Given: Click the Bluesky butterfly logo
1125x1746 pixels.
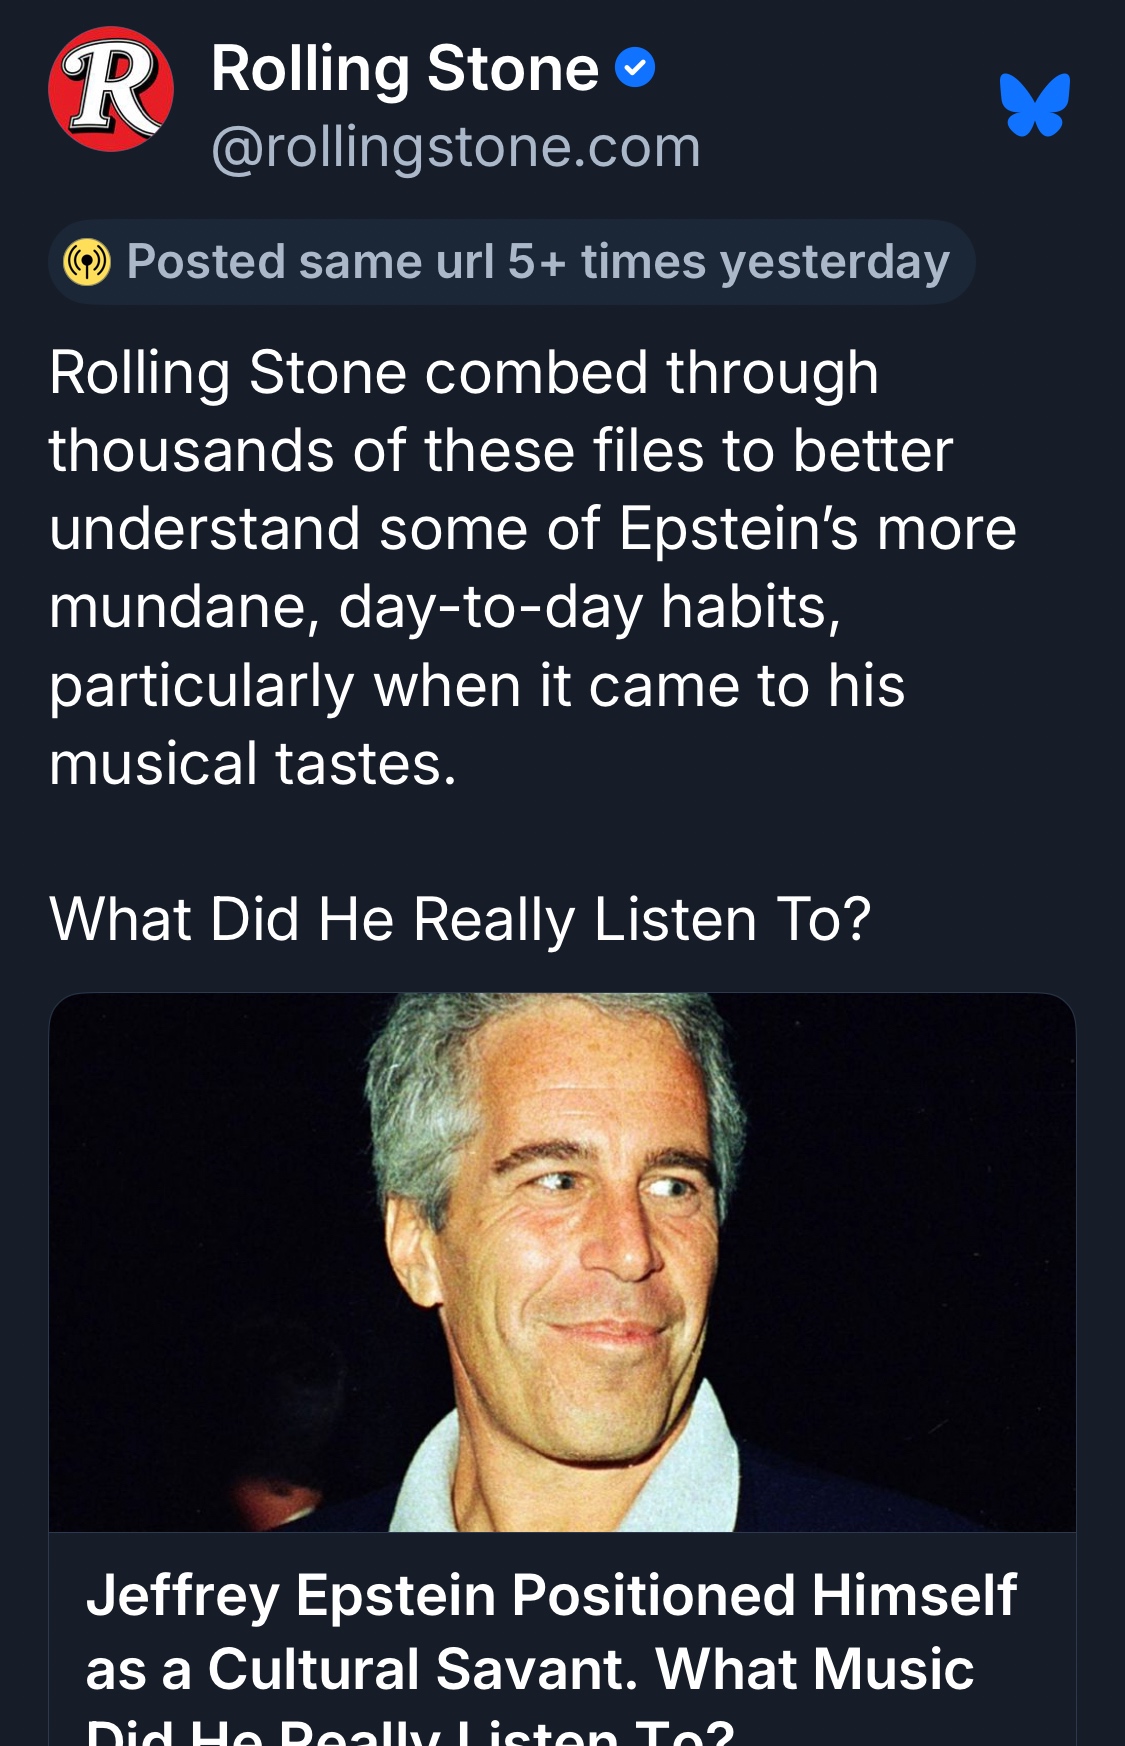Looking at the screenshot, I should [1034, 104].
